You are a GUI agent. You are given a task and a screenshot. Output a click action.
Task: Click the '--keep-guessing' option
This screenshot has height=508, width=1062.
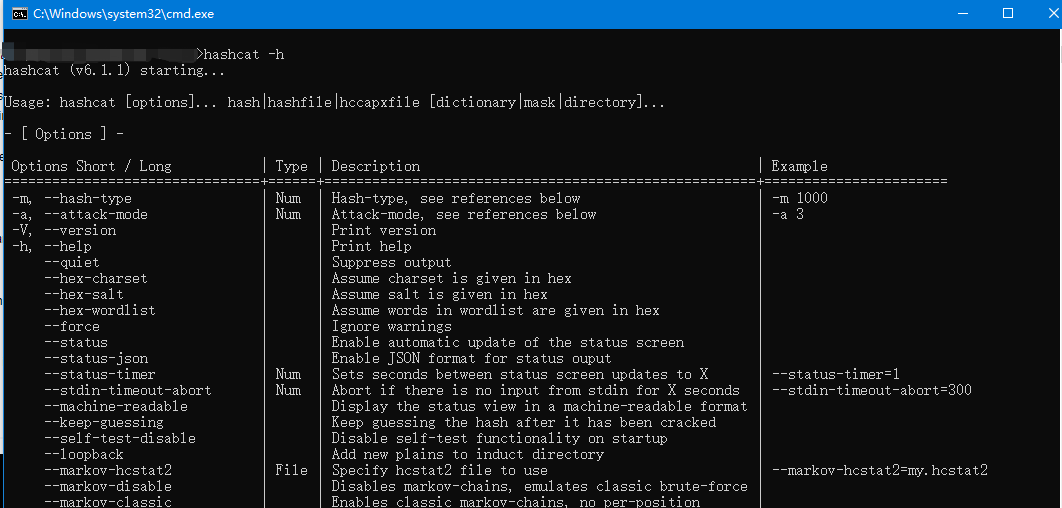104,423
